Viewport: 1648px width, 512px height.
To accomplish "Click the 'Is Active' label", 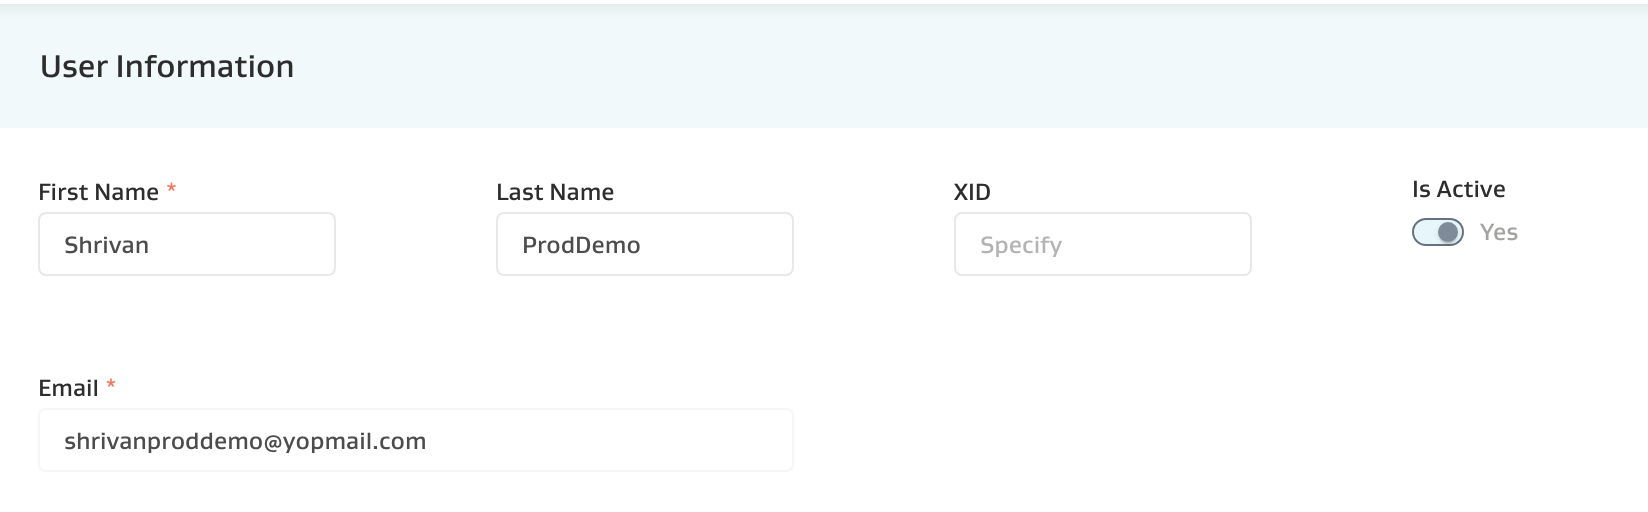I will click(x=1458, y=189).
